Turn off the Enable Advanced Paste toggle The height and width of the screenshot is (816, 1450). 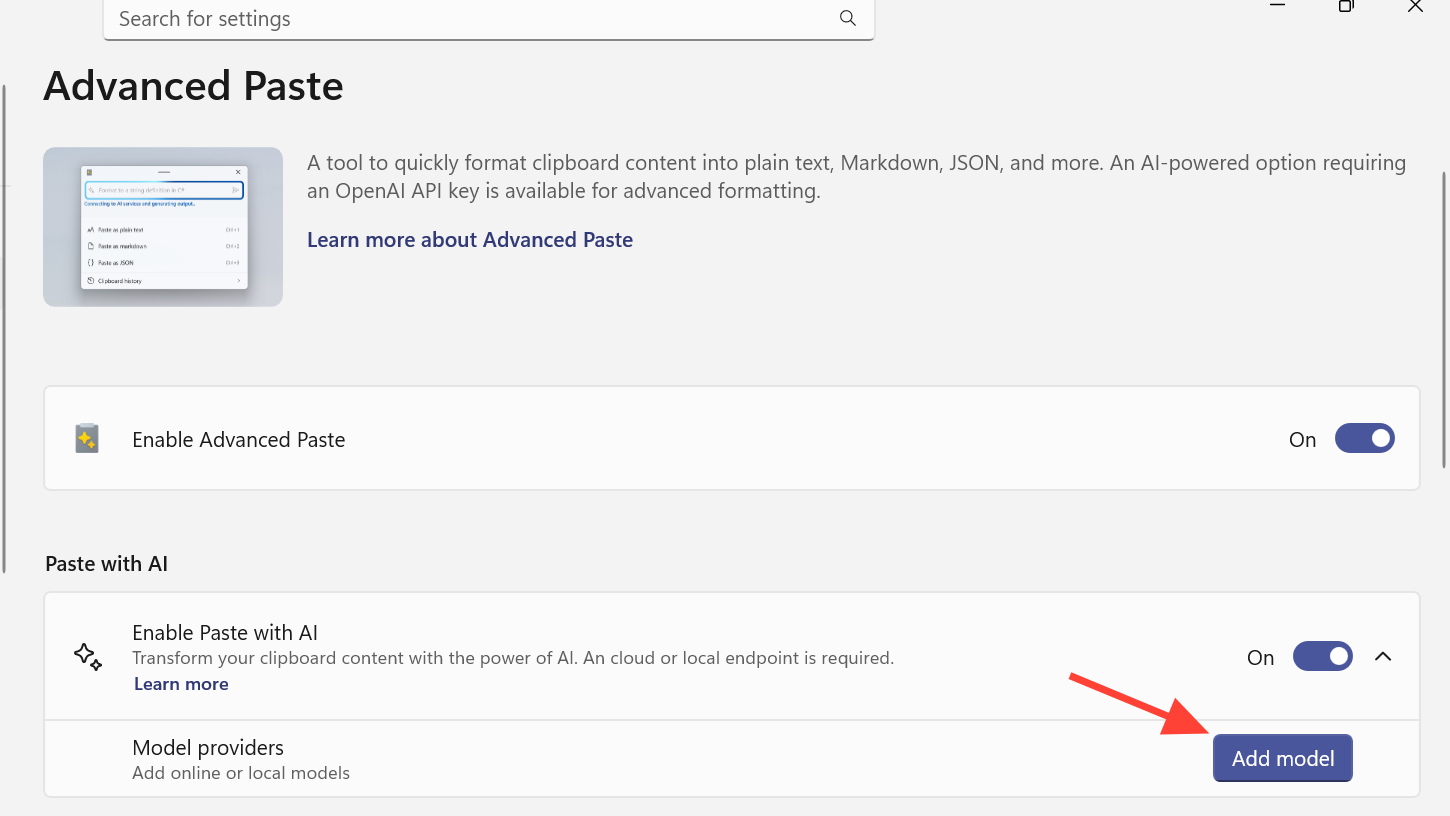click(x=1364, y=439)
